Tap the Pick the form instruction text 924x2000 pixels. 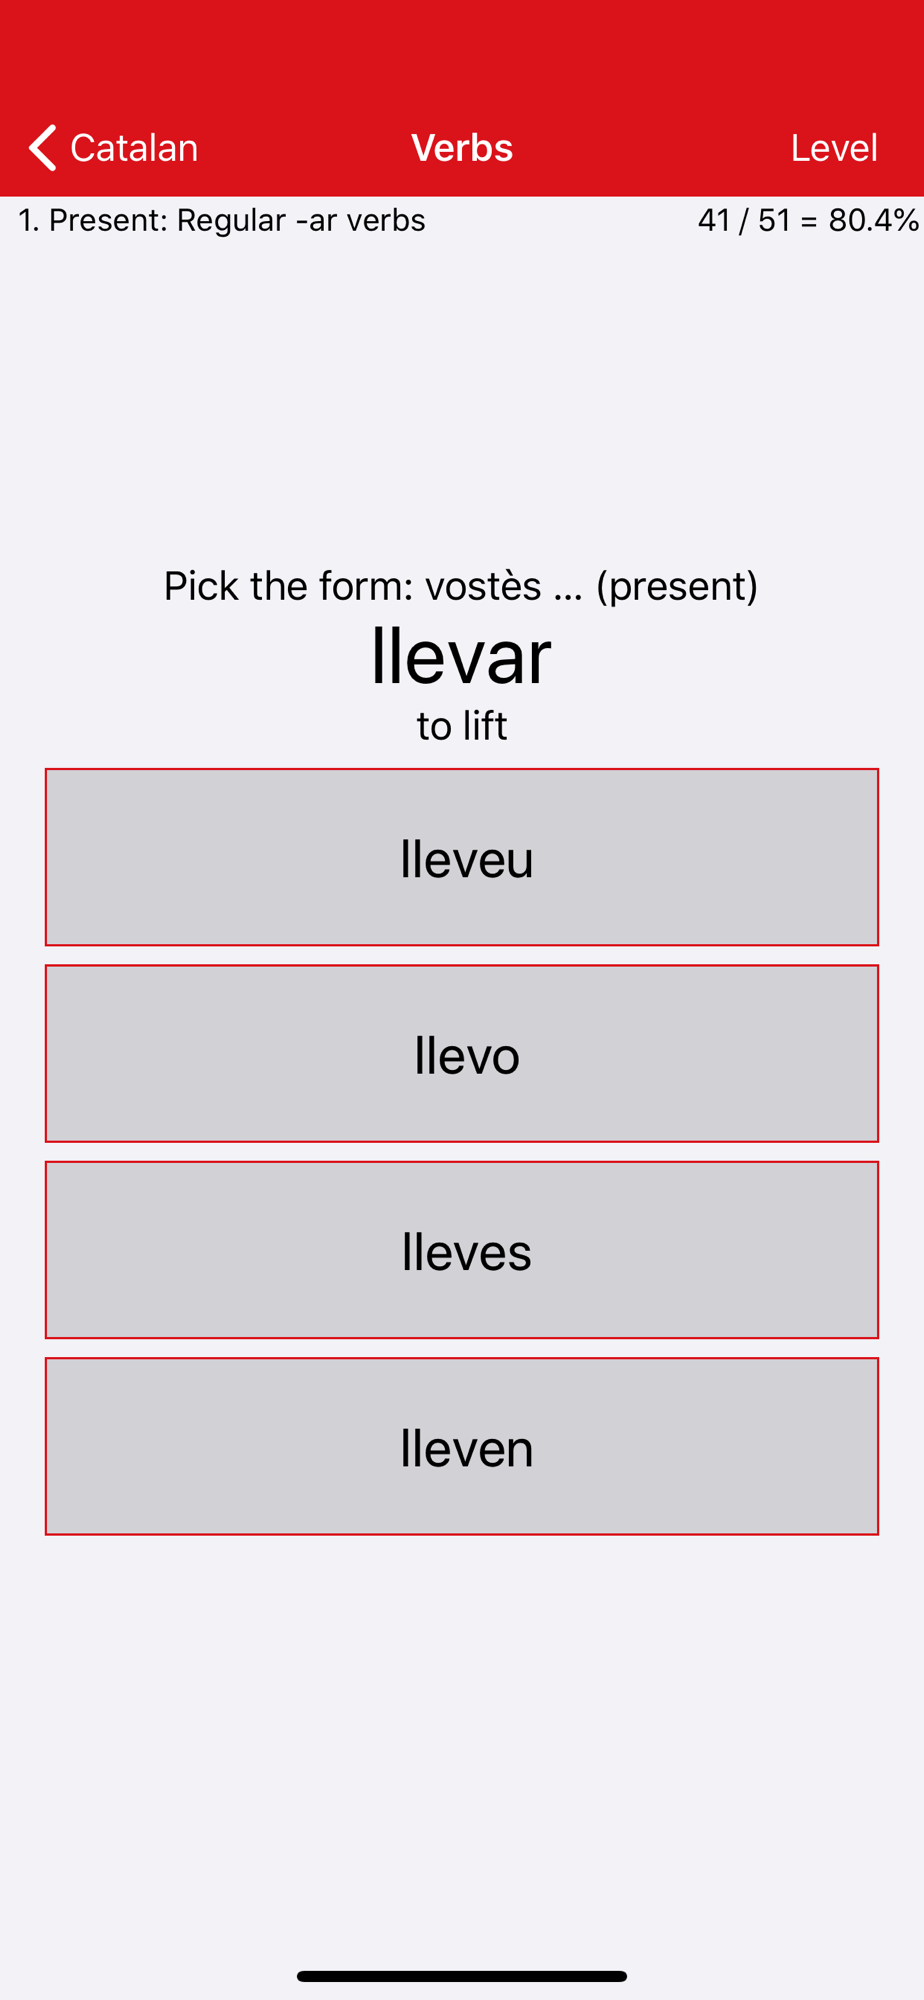point(288,586)
